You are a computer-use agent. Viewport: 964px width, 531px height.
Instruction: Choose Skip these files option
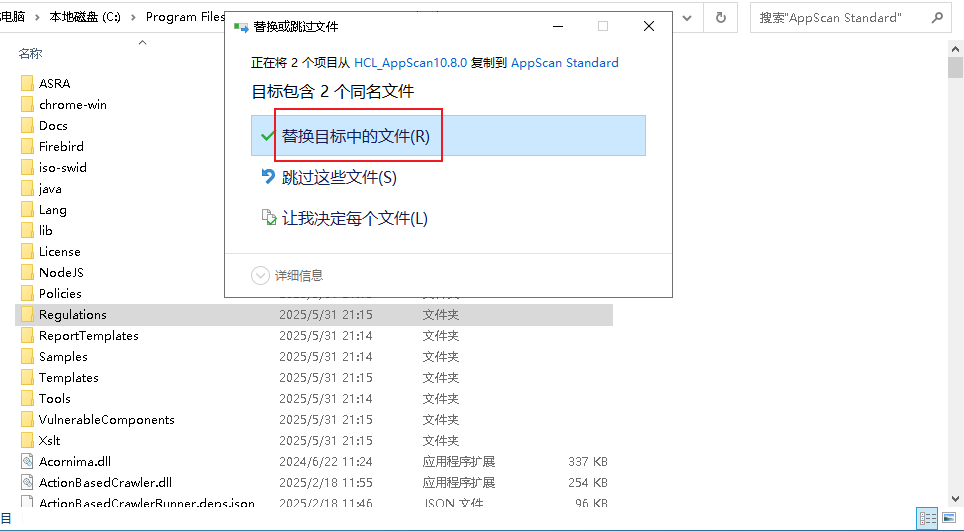[x=339, y=178]
